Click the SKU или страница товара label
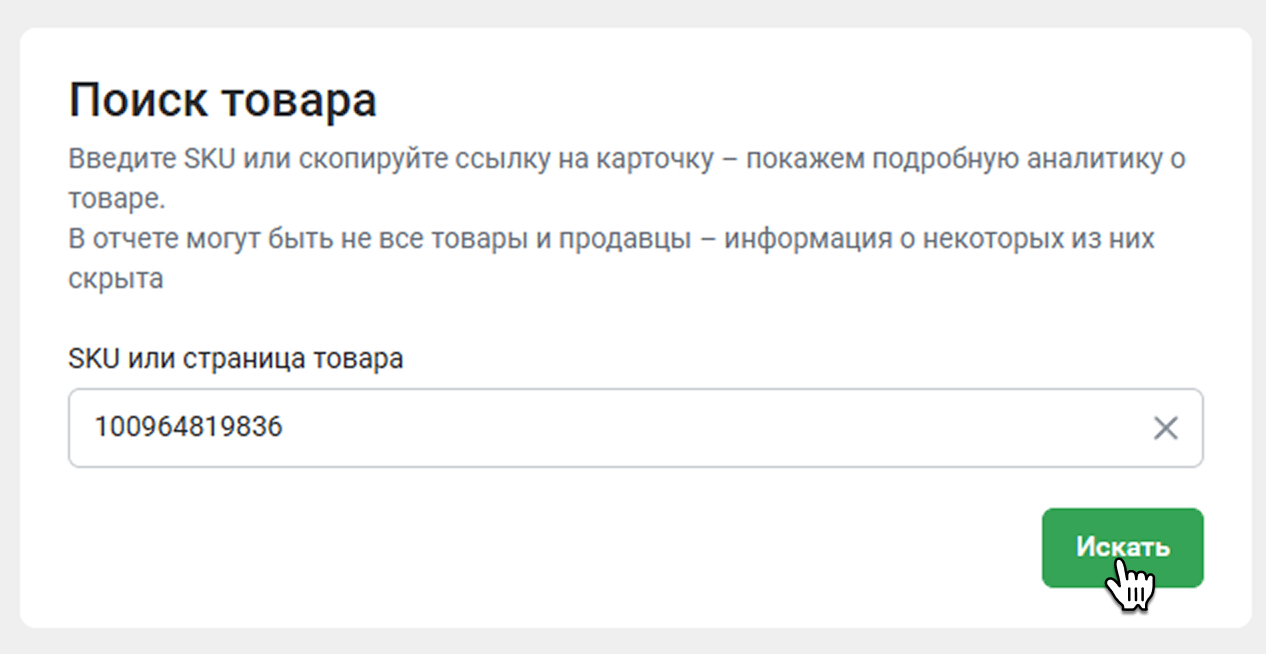Viewport: 1266px width, 654px height. click(236, 358)
